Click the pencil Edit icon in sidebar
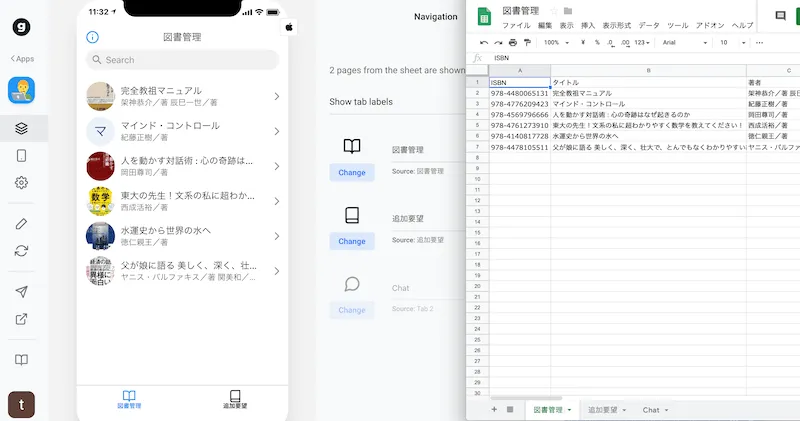Image resolution: width=800 pixels, height=421 pixels. point(21,224)
